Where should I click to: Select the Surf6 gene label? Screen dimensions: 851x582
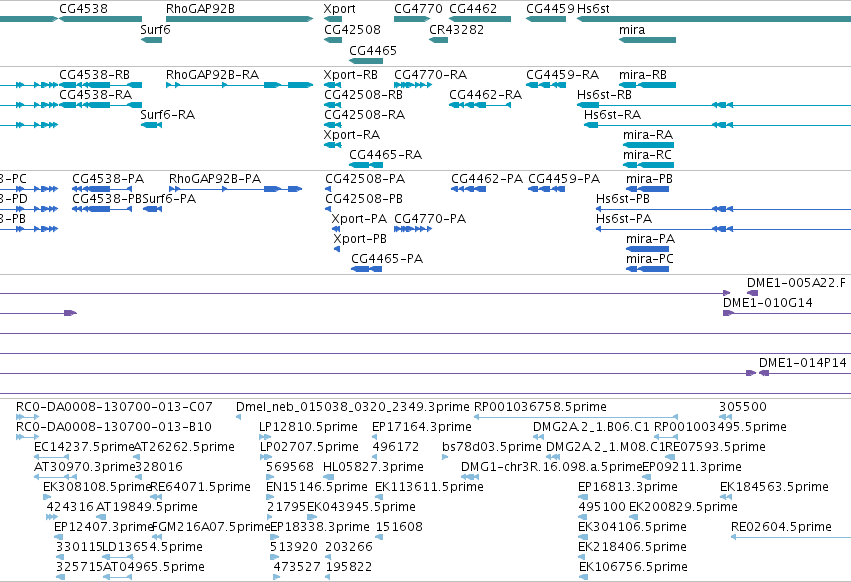pyautogui.click(x=155, y=29)
